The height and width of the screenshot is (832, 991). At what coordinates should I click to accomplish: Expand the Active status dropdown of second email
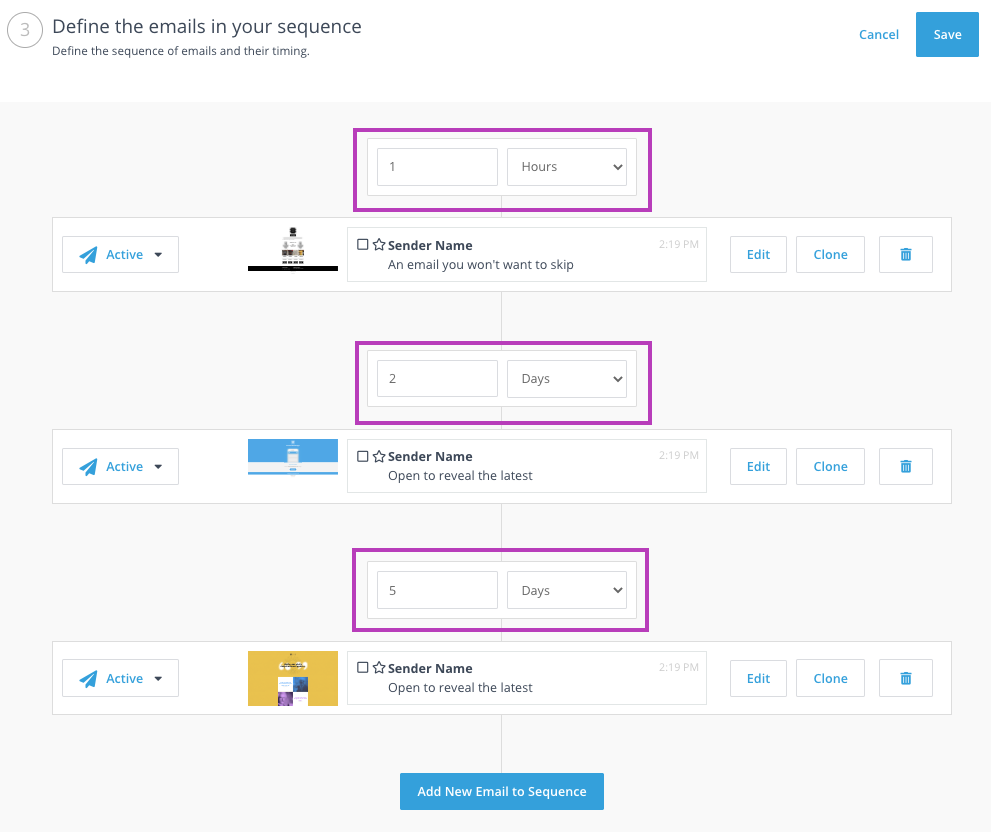click(120, 467)
